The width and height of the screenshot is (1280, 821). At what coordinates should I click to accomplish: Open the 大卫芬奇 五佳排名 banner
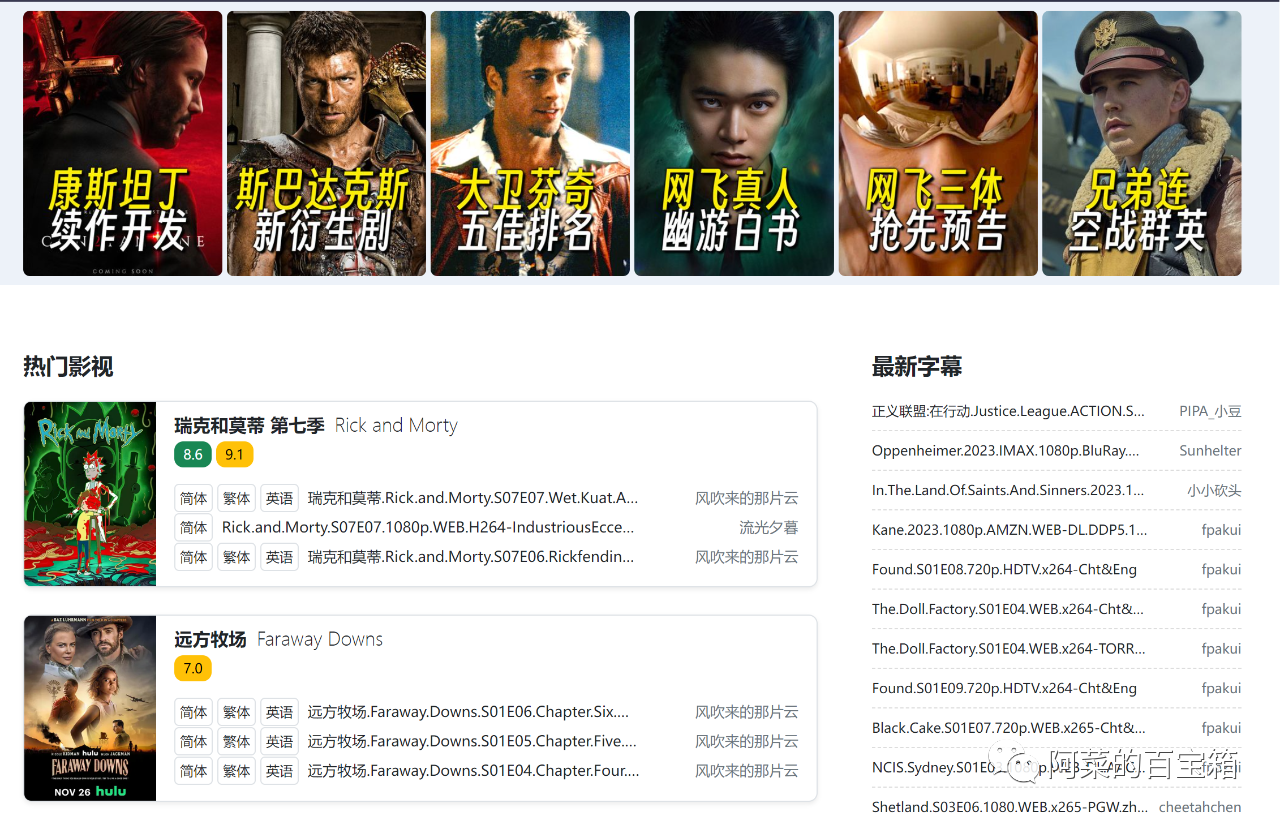pos(530,143)
